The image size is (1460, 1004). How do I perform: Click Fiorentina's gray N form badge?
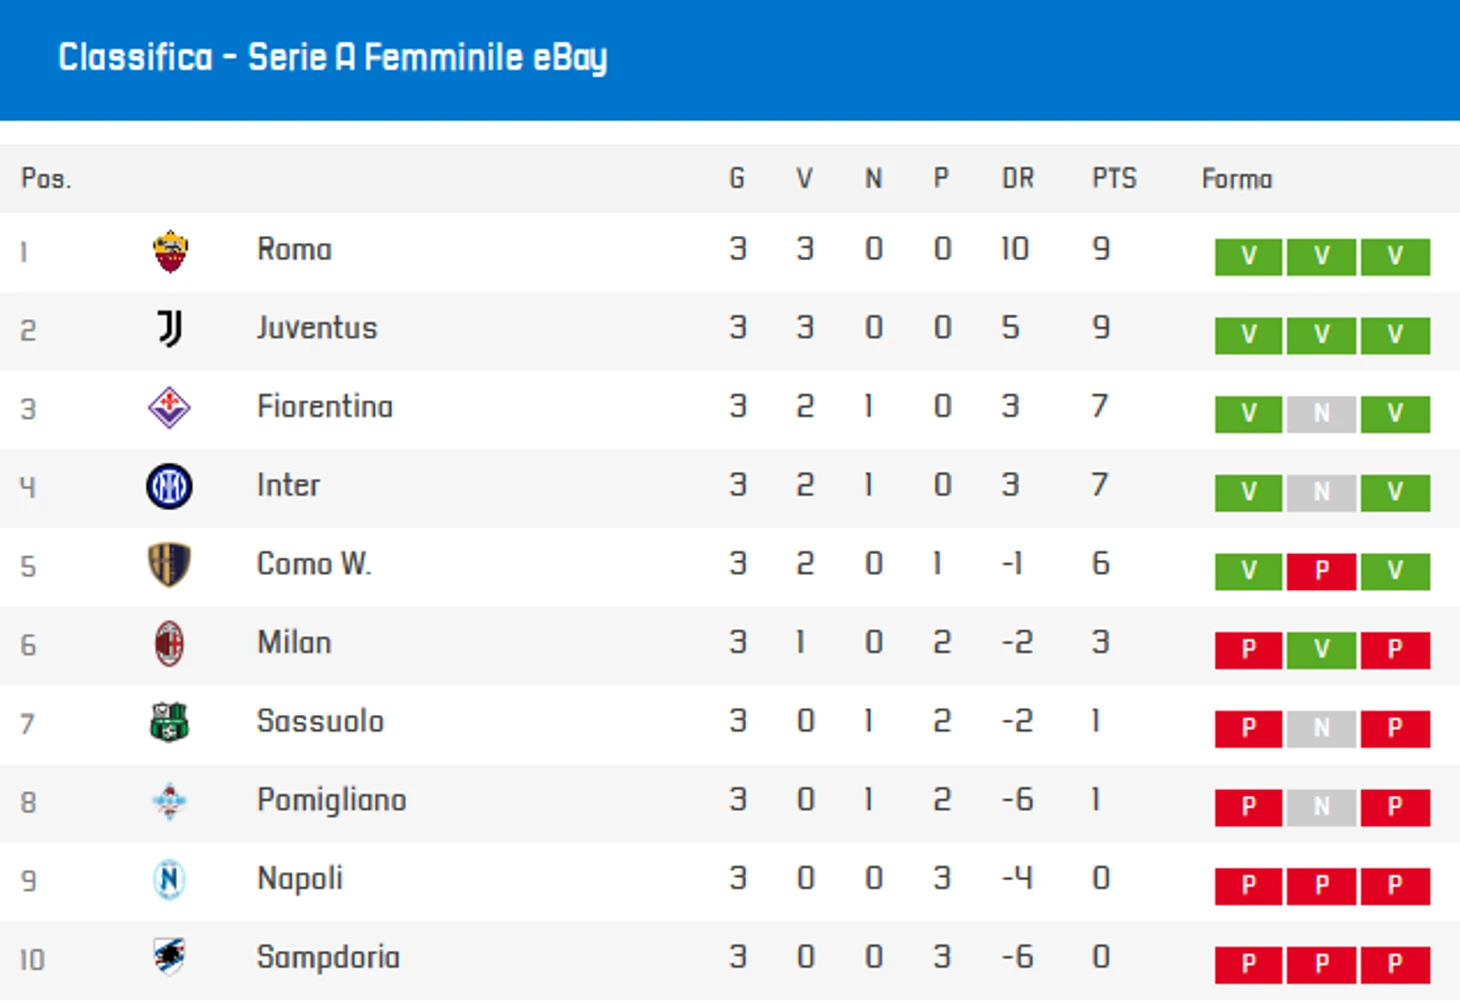pyautogui.click(x=1321, y=413)
